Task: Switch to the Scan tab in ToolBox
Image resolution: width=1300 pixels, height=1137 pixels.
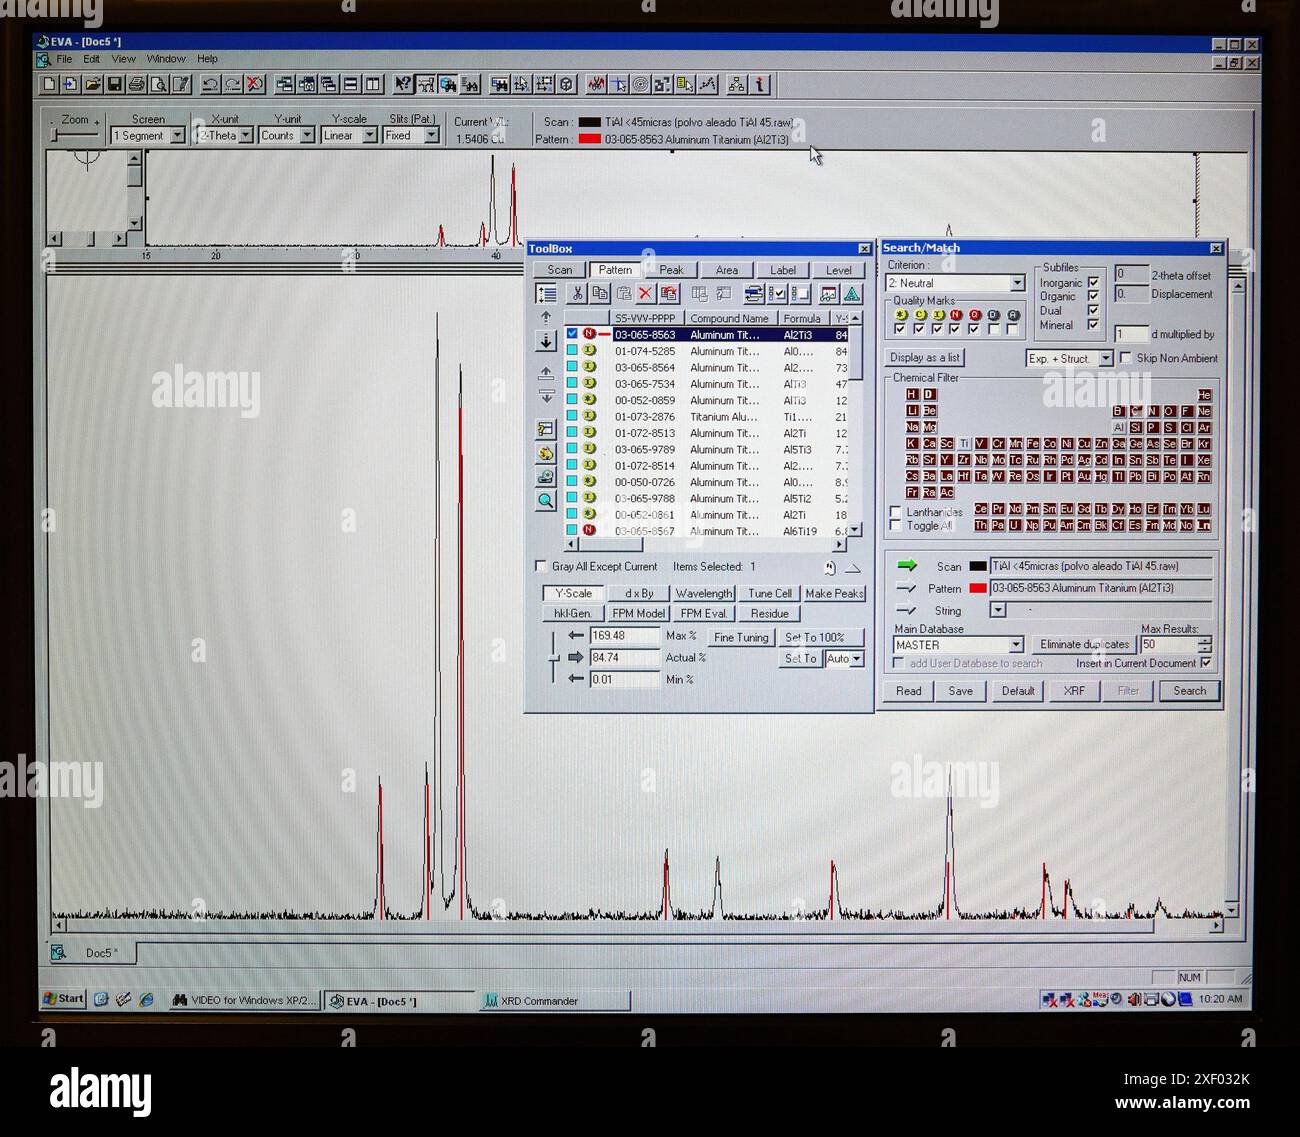Action: [x=560, y=270]
